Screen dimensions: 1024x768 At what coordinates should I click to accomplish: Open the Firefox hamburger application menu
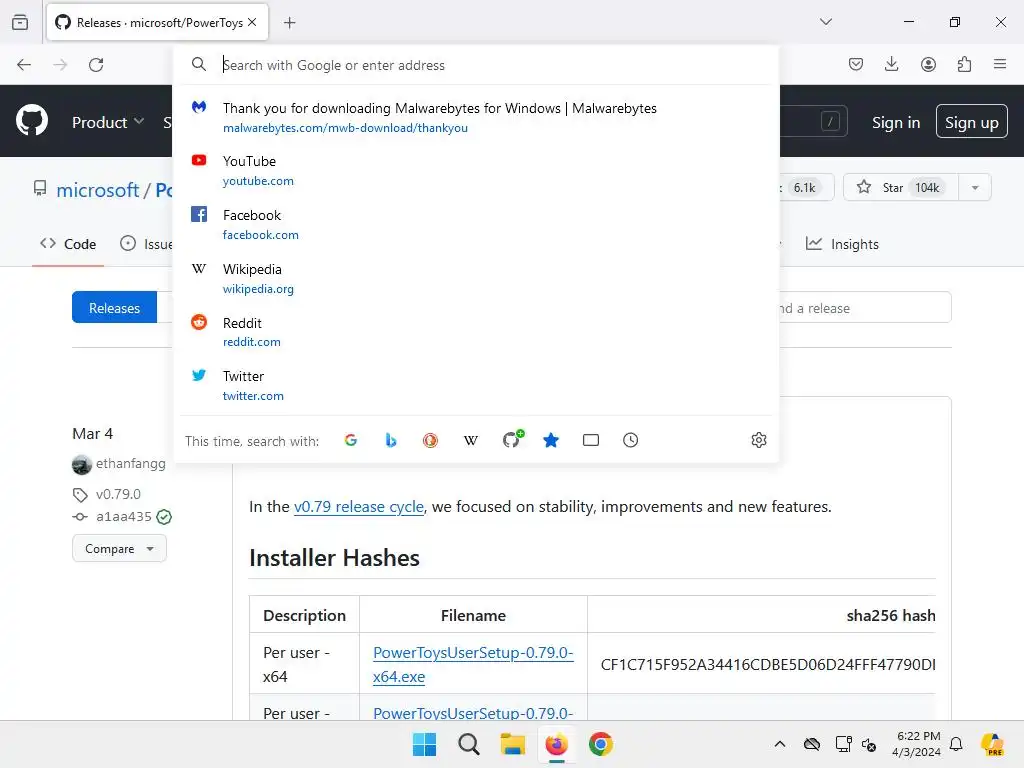tap(1000, 64)
